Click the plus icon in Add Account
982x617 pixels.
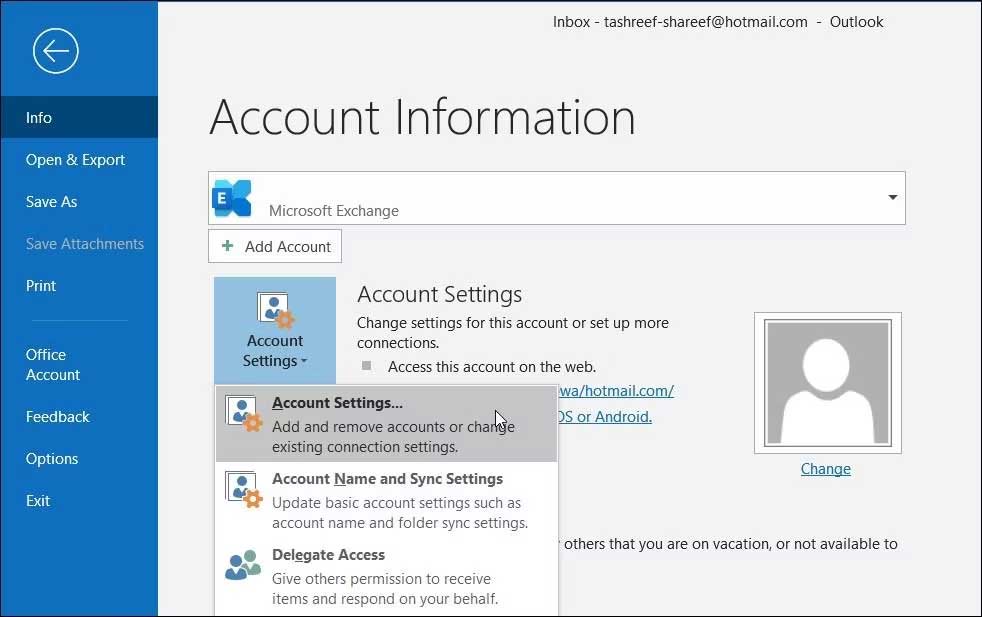tap(228, 246)
